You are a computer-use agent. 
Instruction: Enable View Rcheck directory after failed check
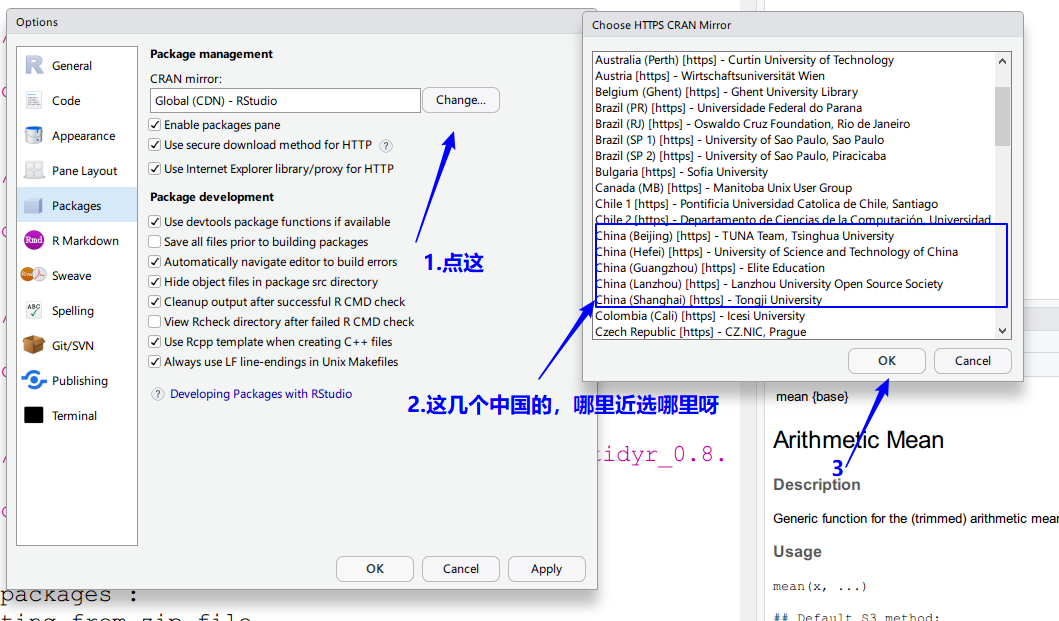(x=155, y=322)
